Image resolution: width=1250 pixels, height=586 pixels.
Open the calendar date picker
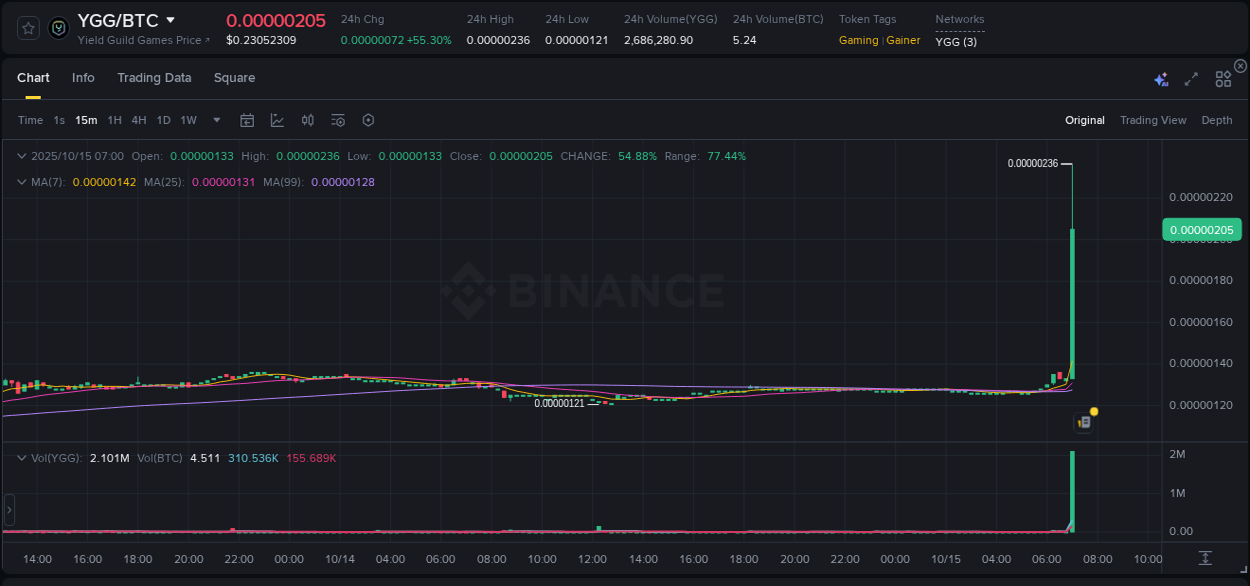[247, 120]
